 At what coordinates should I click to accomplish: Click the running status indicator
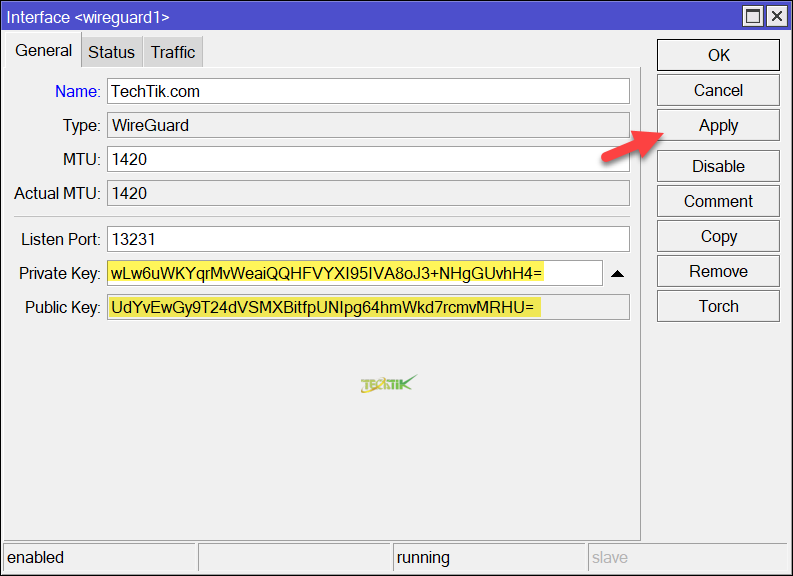pos(489,557)
